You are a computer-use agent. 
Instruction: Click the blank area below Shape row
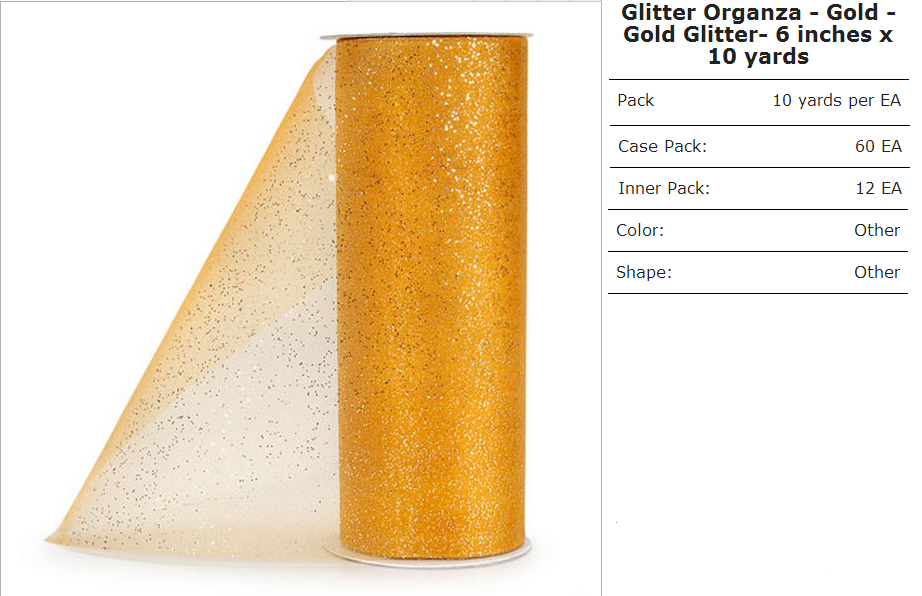click(758, 441)
